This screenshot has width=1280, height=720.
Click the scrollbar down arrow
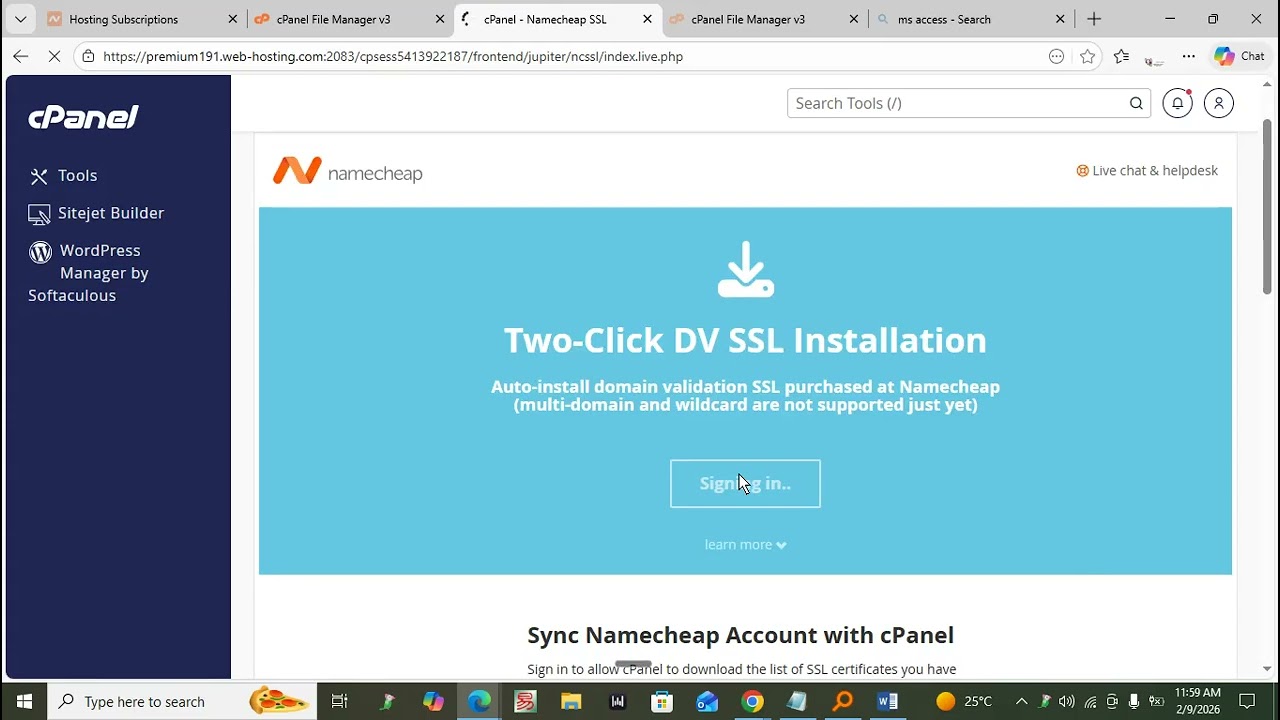pyautogui.click(x=1266, y=669)
